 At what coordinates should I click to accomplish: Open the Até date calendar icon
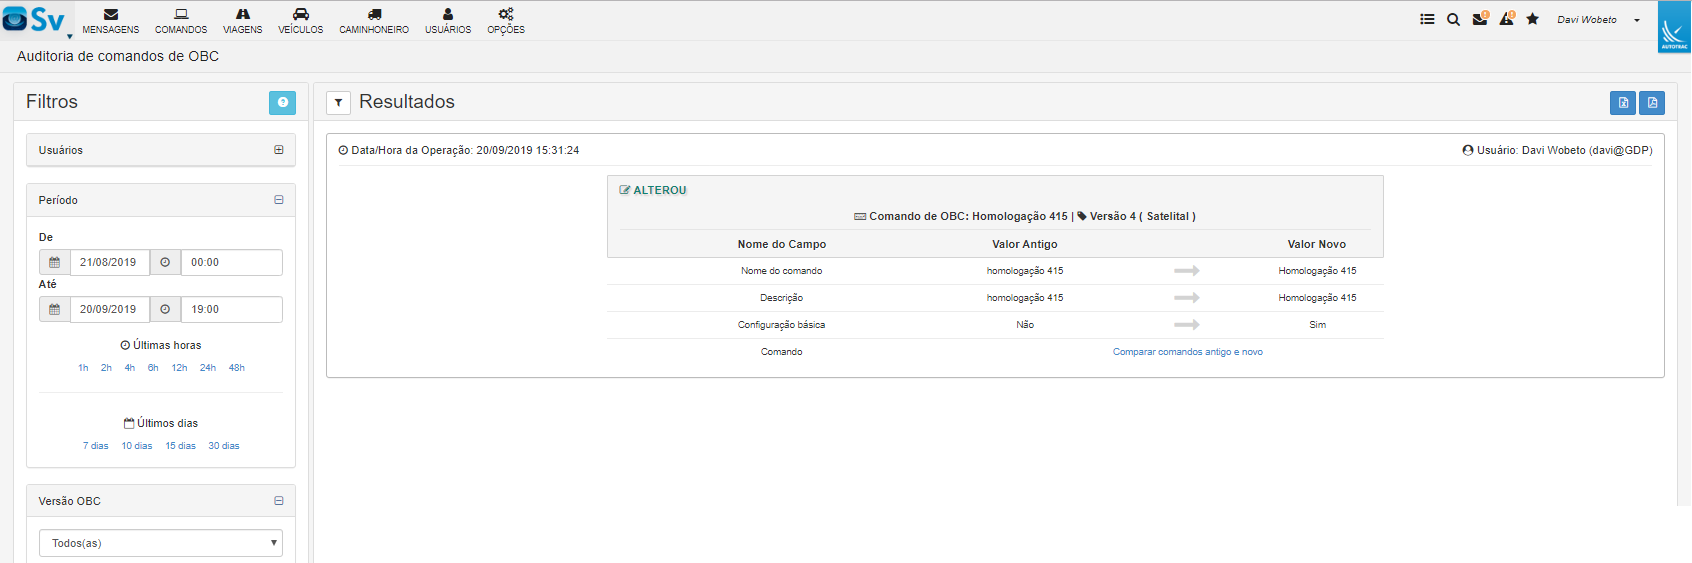pos(55,309)
